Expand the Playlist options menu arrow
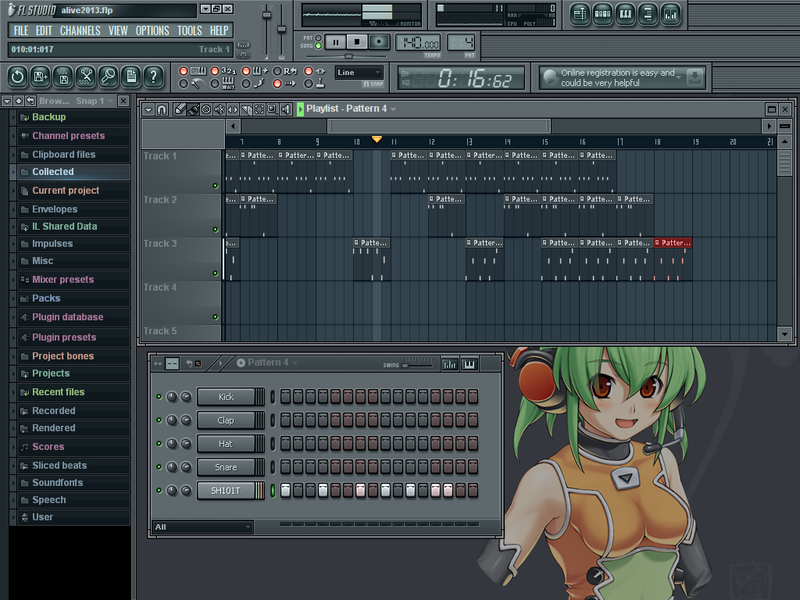This screenshot has width=800, height=600. tap(148, 109)
